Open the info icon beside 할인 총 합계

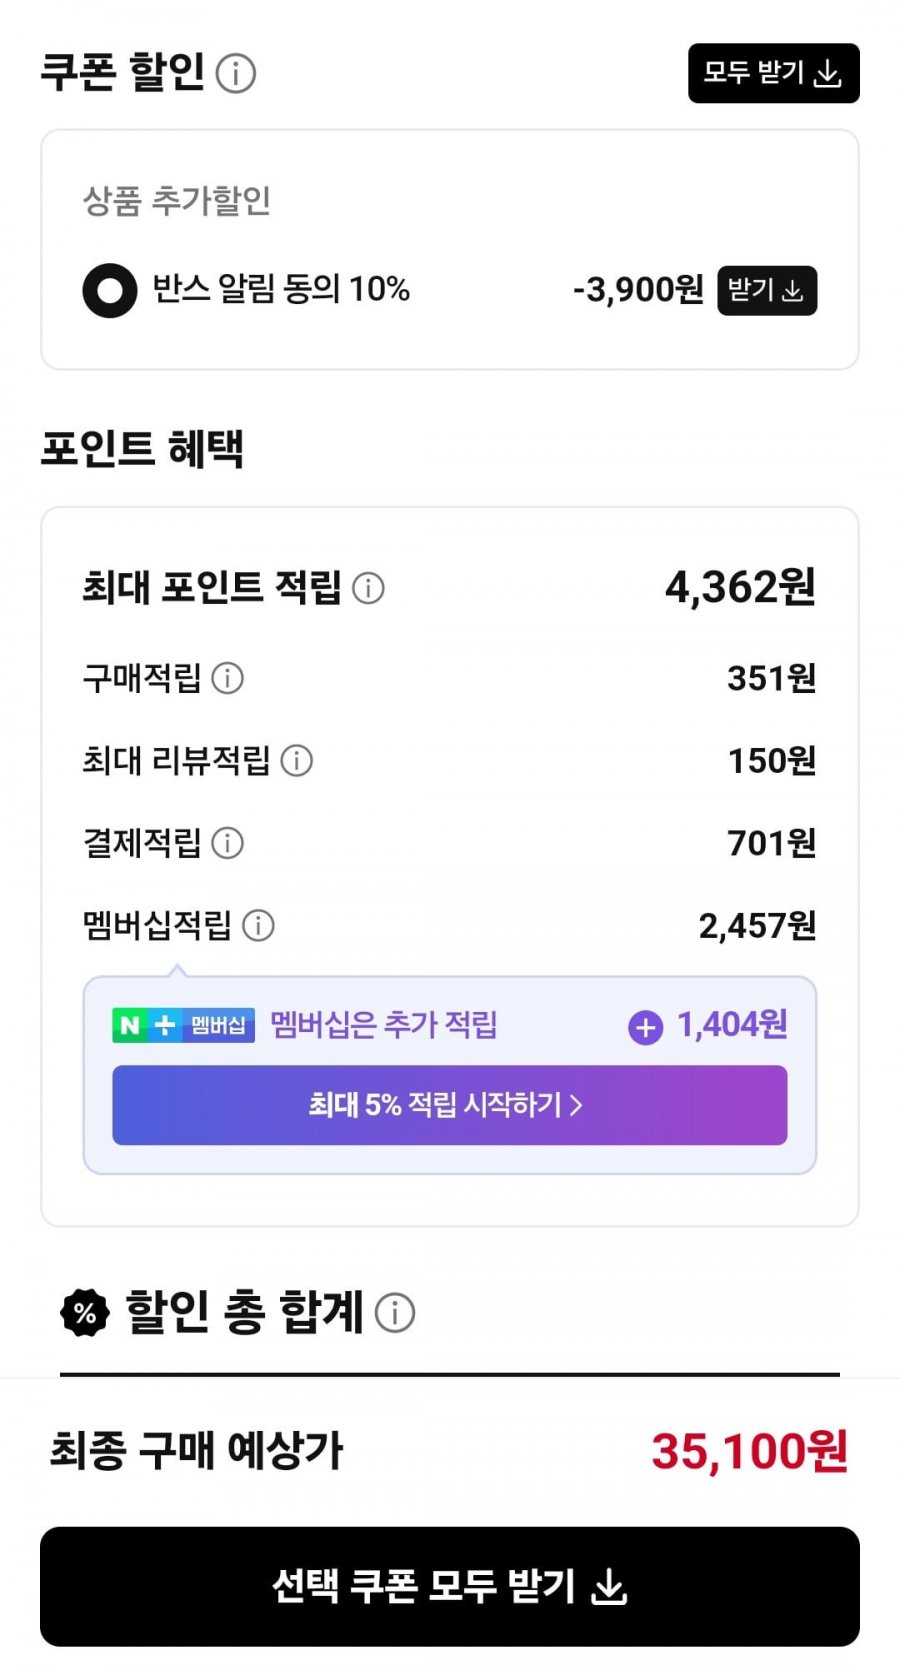click(x=395, y=1312)
